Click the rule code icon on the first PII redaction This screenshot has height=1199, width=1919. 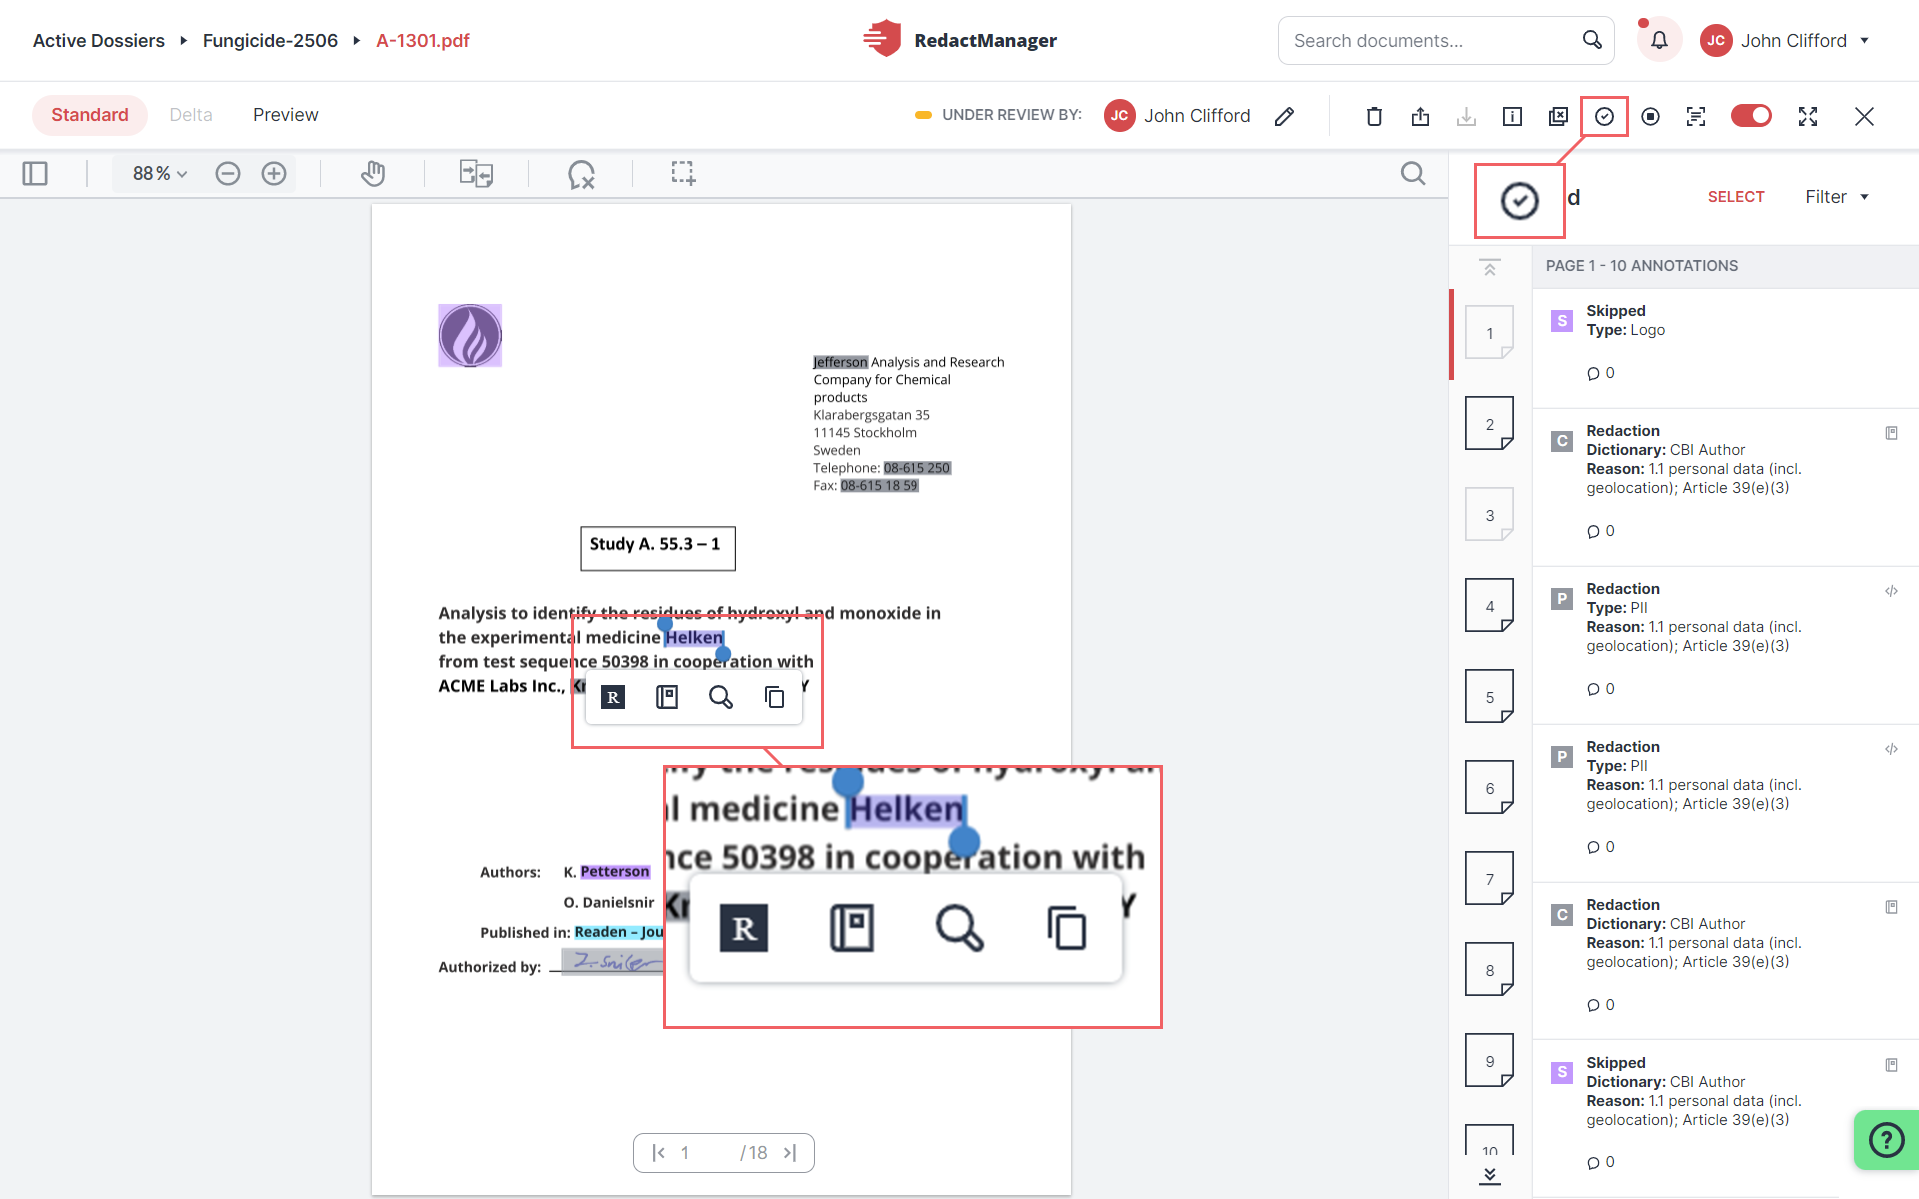[1891, 591]
